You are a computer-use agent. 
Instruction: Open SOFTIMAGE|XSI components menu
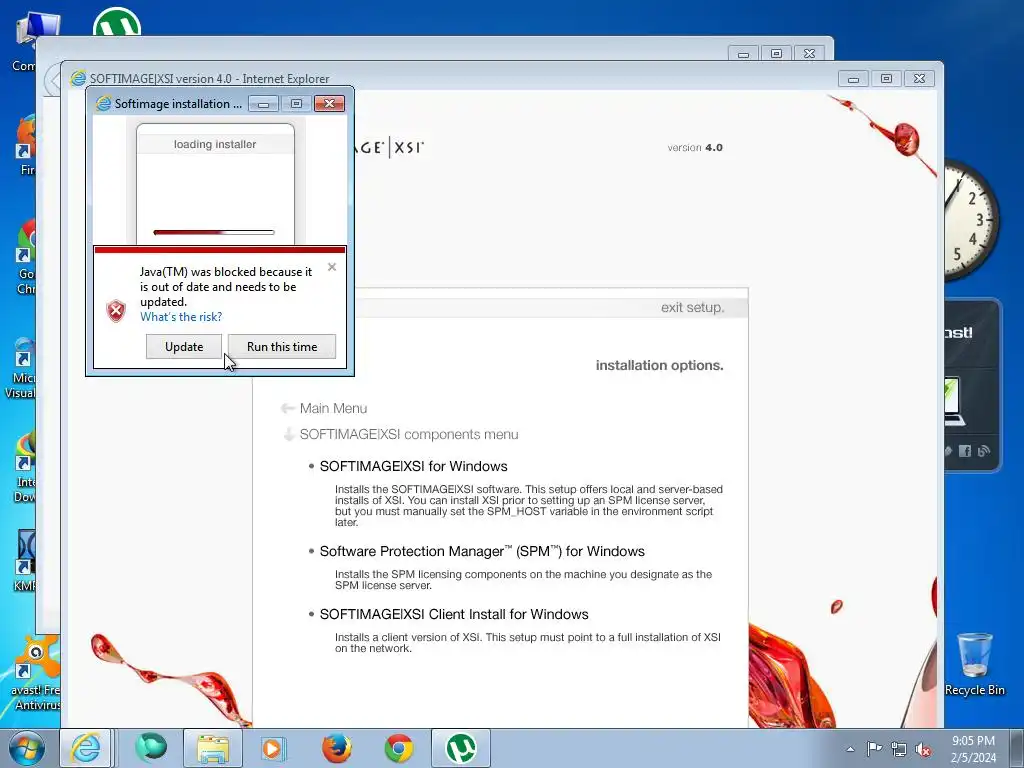click(409, 434)
